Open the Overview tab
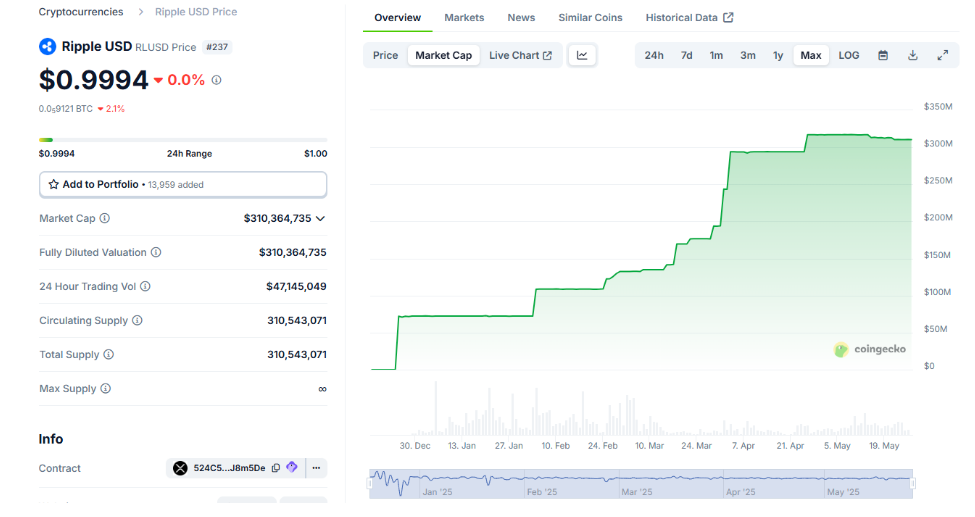975x517 pixels. click(397, 17)
